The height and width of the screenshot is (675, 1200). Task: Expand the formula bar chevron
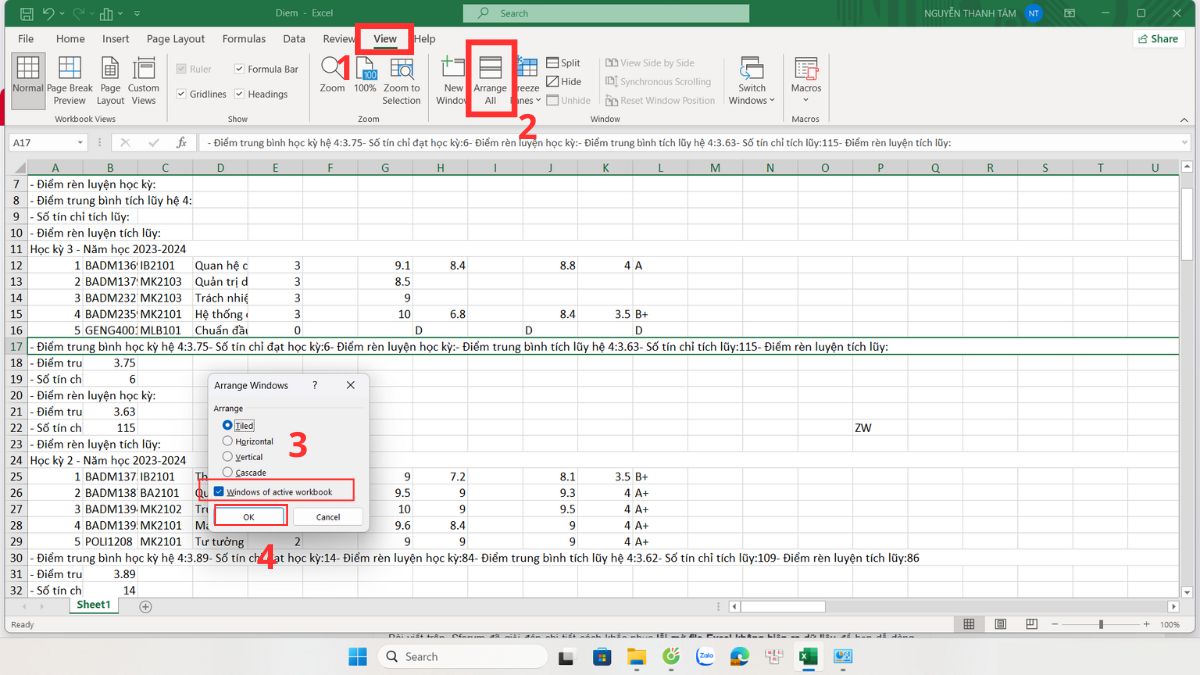(1183, 142)
